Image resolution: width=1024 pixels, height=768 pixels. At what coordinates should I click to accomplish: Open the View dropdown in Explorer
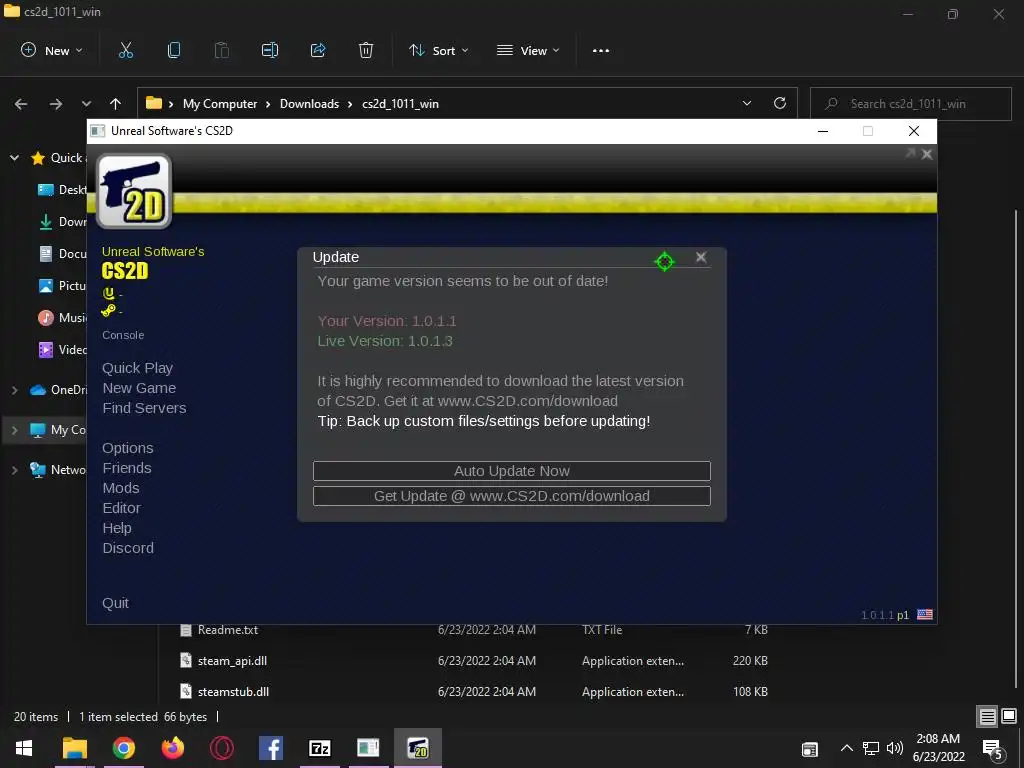click(528, 50)
